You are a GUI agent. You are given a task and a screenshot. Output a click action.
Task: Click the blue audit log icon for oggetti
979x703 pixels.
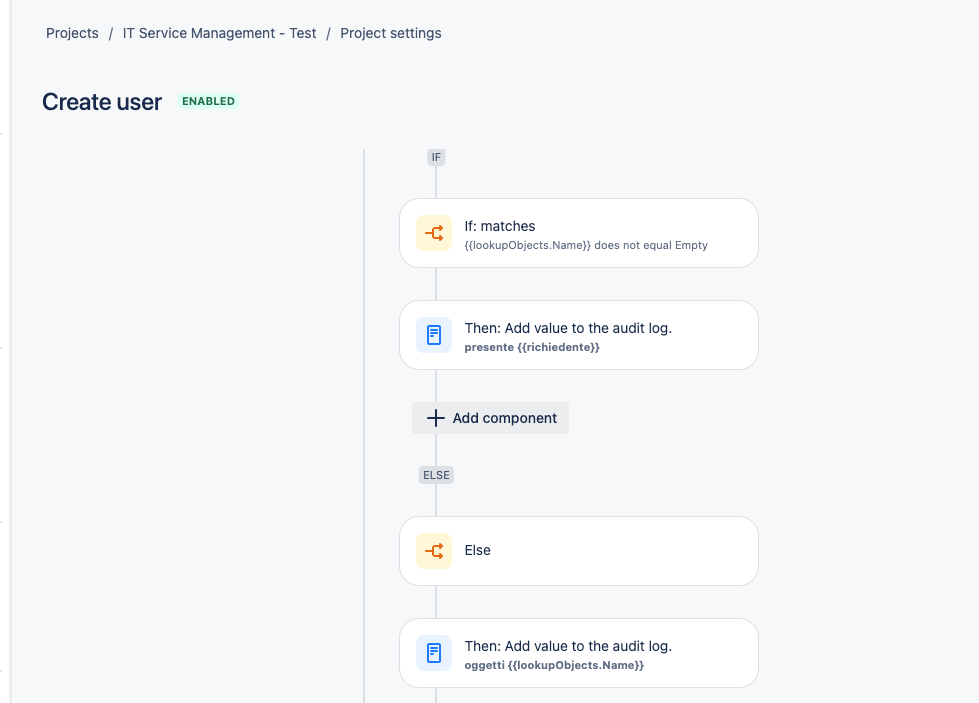[x=434, y=653]
